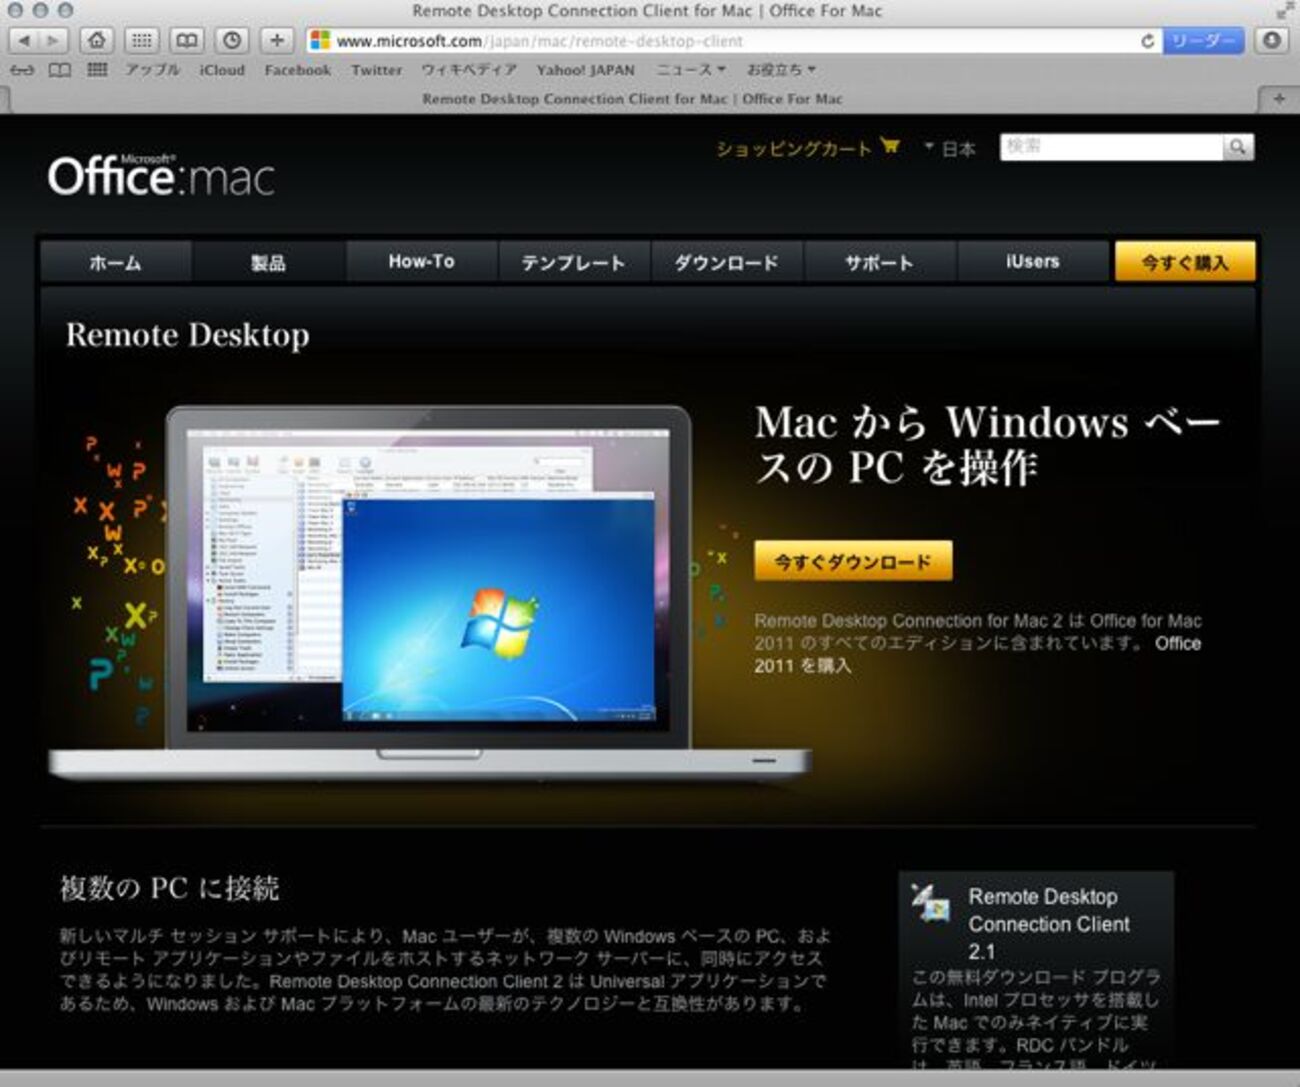
Task: Open the 製品 navigation tab
Action: click(268, 262)
